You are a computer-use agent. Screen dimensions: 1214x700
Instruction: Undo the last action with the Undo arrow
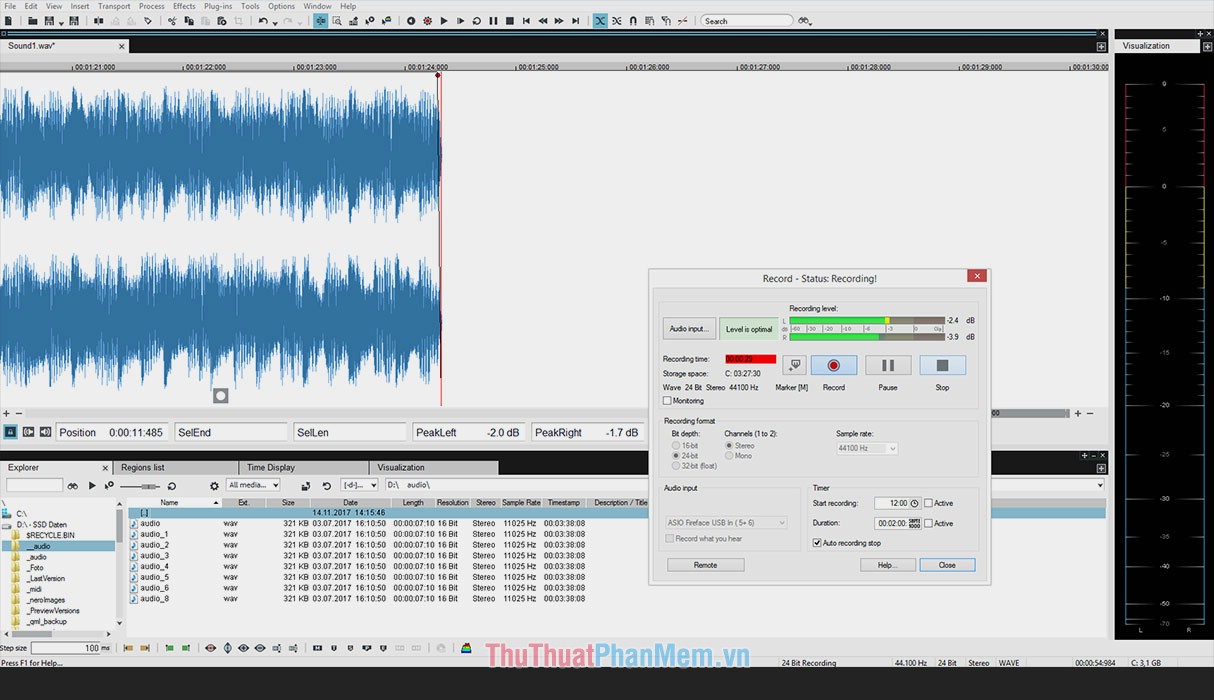point(262,20)
